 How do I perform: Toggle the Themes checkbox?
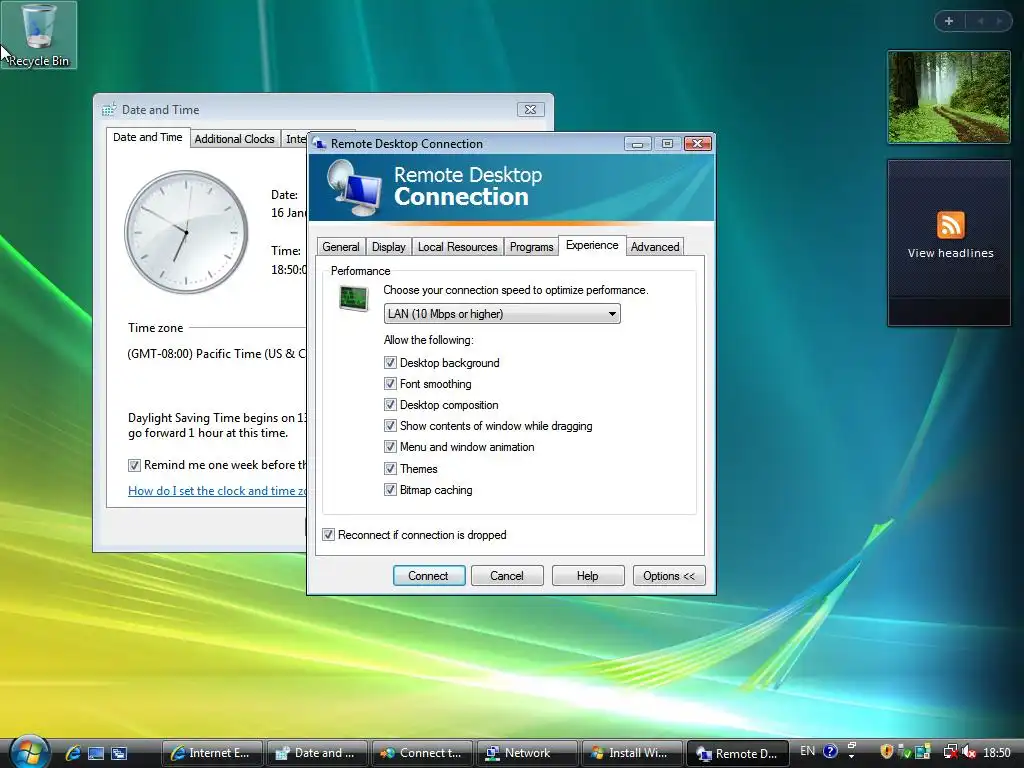click(390, 468)
